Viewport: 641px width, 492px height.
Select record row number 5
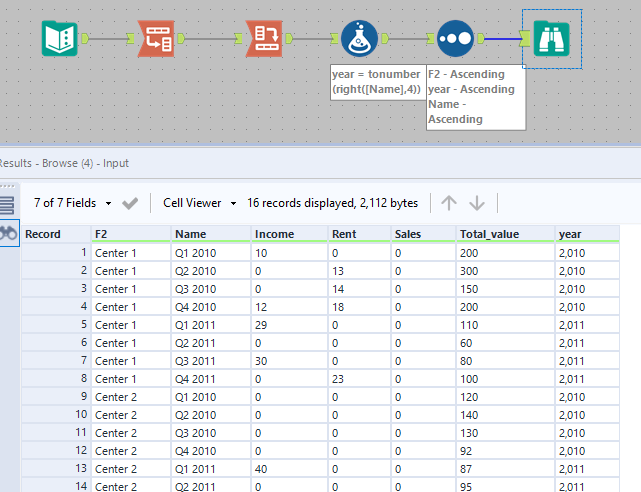[55, 325]
